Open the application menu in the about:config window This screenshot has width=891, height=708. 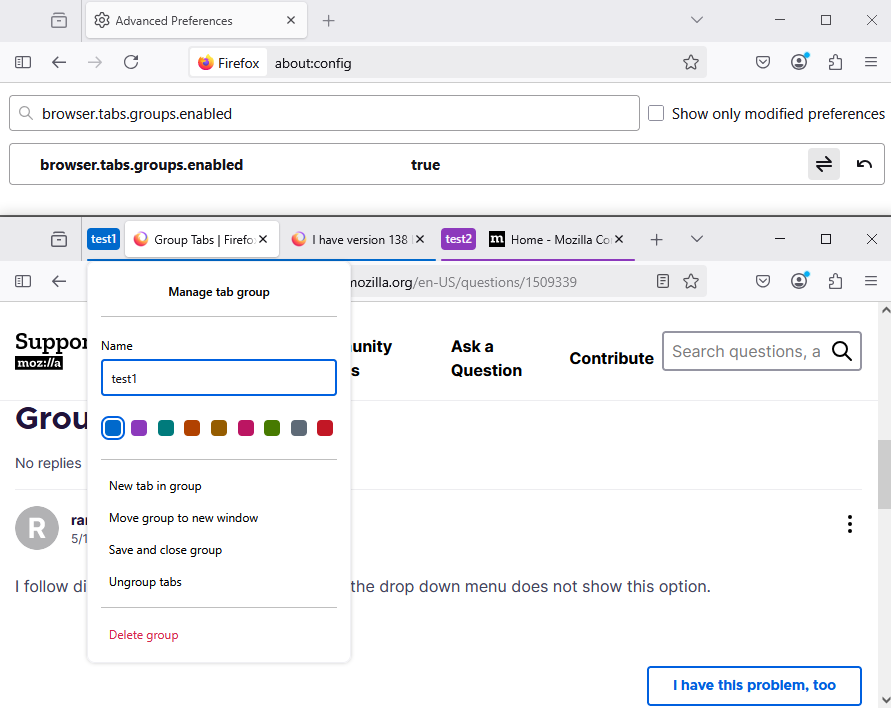(871, 62)
